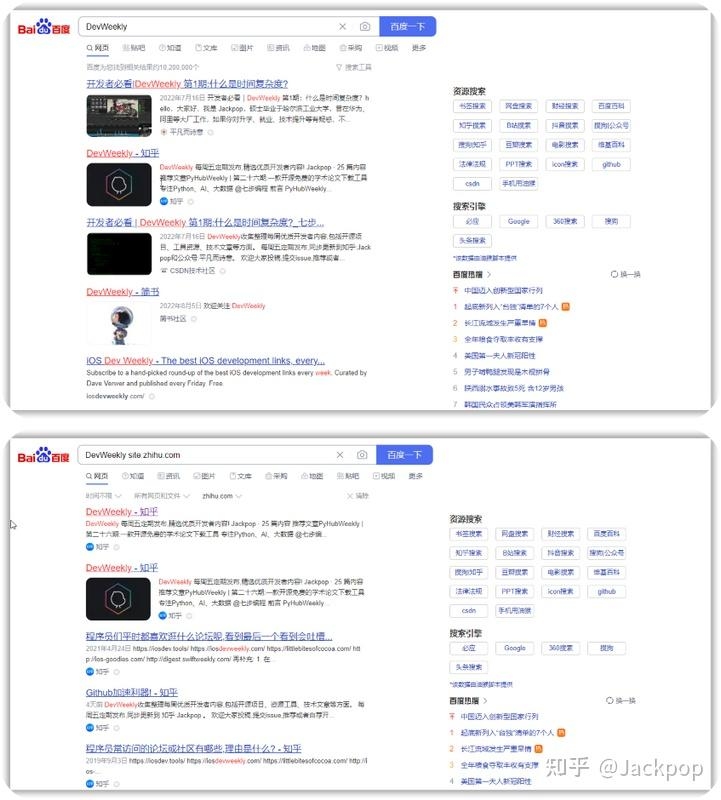
Task: Open 'DevWeekly - 简书' result link
Action: point(122,292)
